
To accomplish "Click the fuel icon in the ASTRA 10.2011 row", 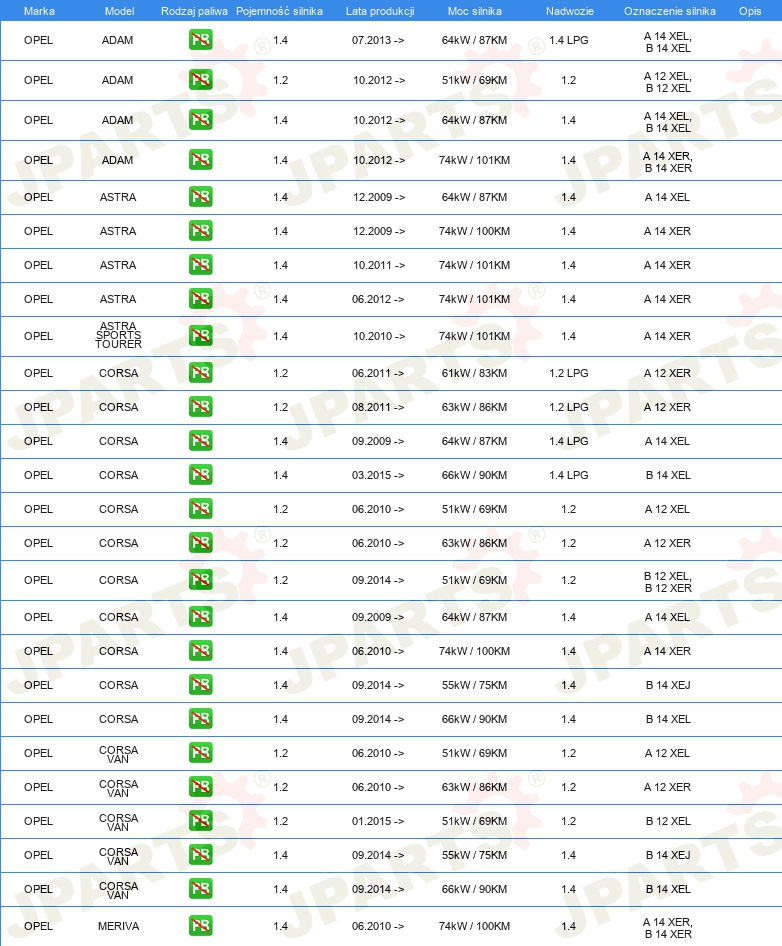I will pos(200,265).
